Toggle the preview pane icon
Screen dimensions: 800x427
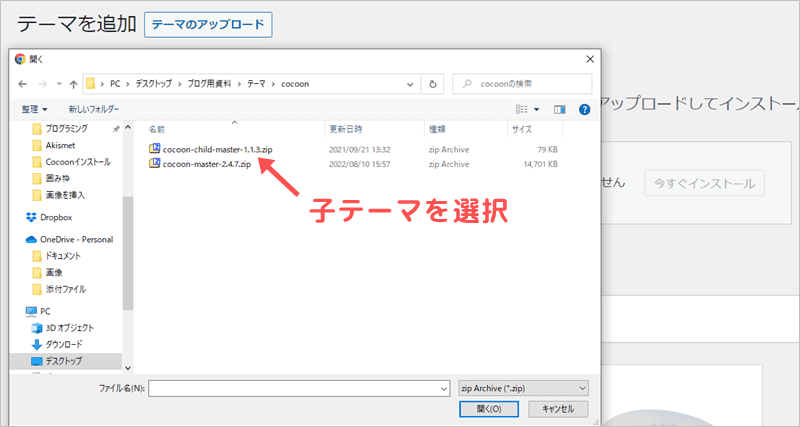coord(559,109)
